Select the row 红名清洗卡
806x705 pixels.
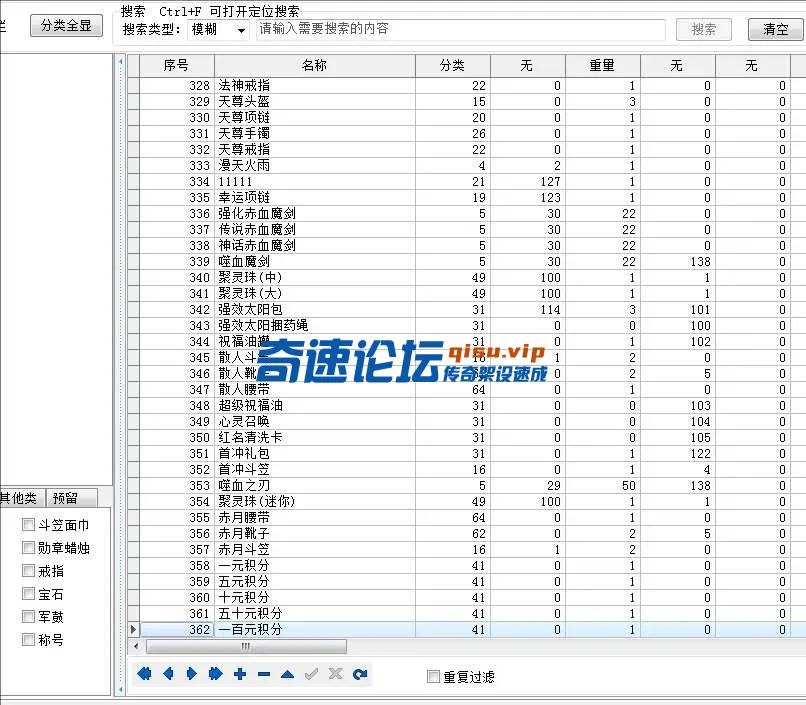(x=465, y=437)
